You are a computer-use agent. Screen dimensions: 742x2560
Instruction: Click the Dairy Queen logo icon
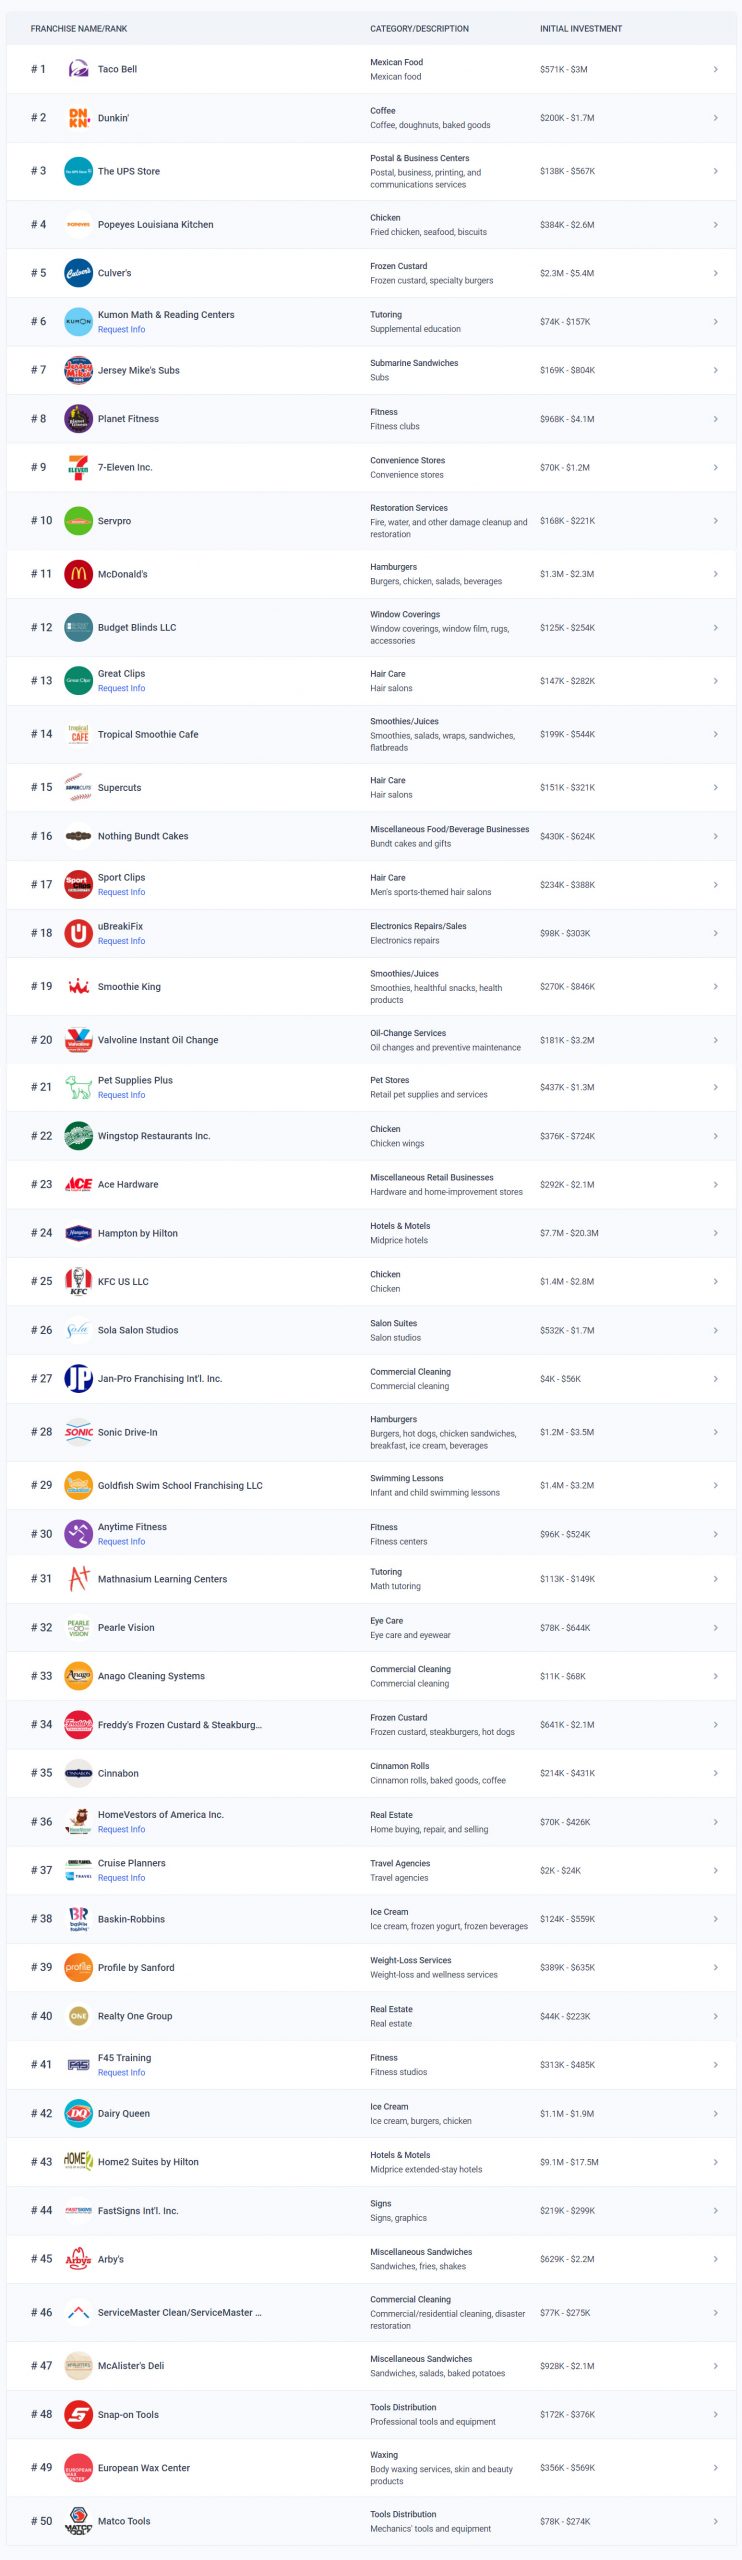[78, 2113]
